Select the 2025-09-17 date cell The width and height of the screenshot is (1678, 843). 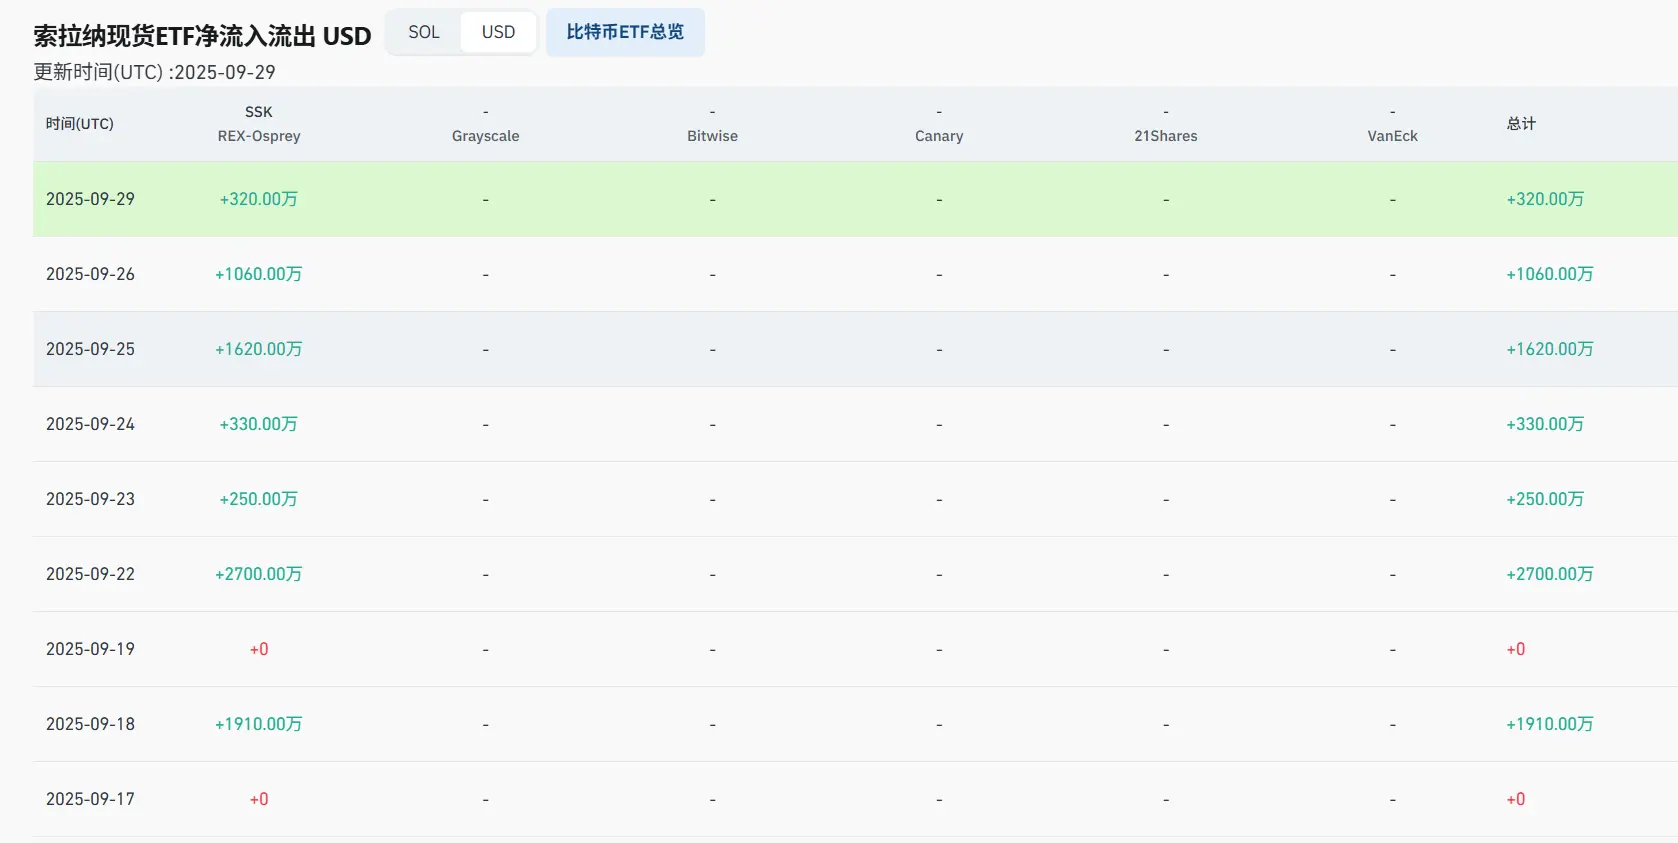(90, 799)
